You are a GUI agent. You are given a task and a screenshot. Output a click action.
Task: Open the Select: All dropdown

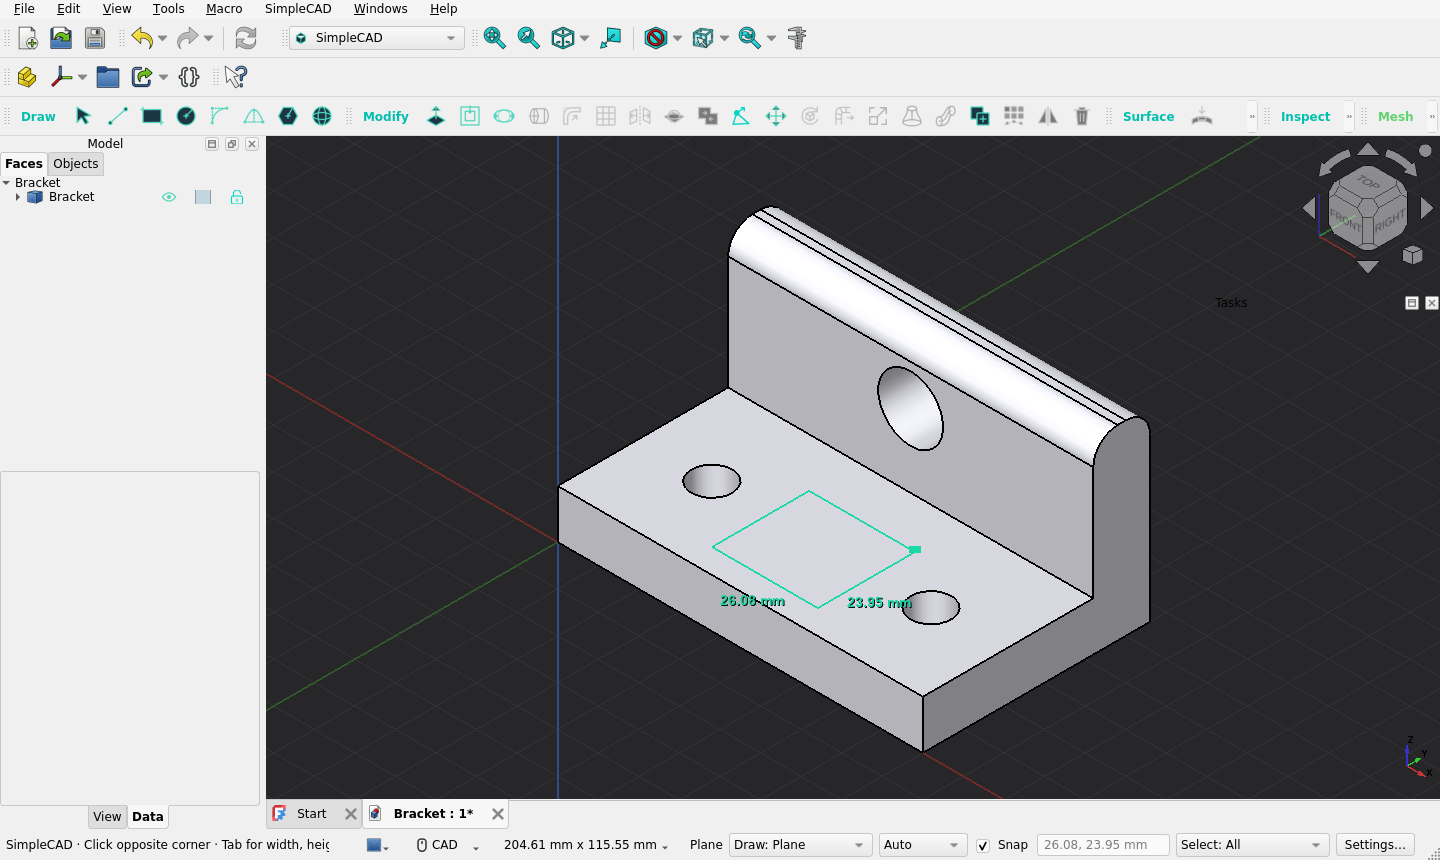[x=1253, y=845]
